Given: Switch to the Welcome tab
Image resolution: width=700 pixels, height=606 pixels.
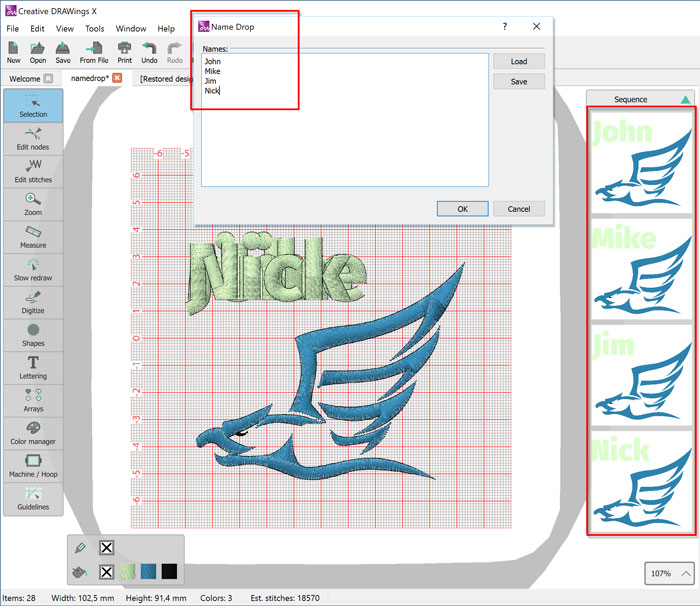Looking at the screenshot, I should coord(24,78).
